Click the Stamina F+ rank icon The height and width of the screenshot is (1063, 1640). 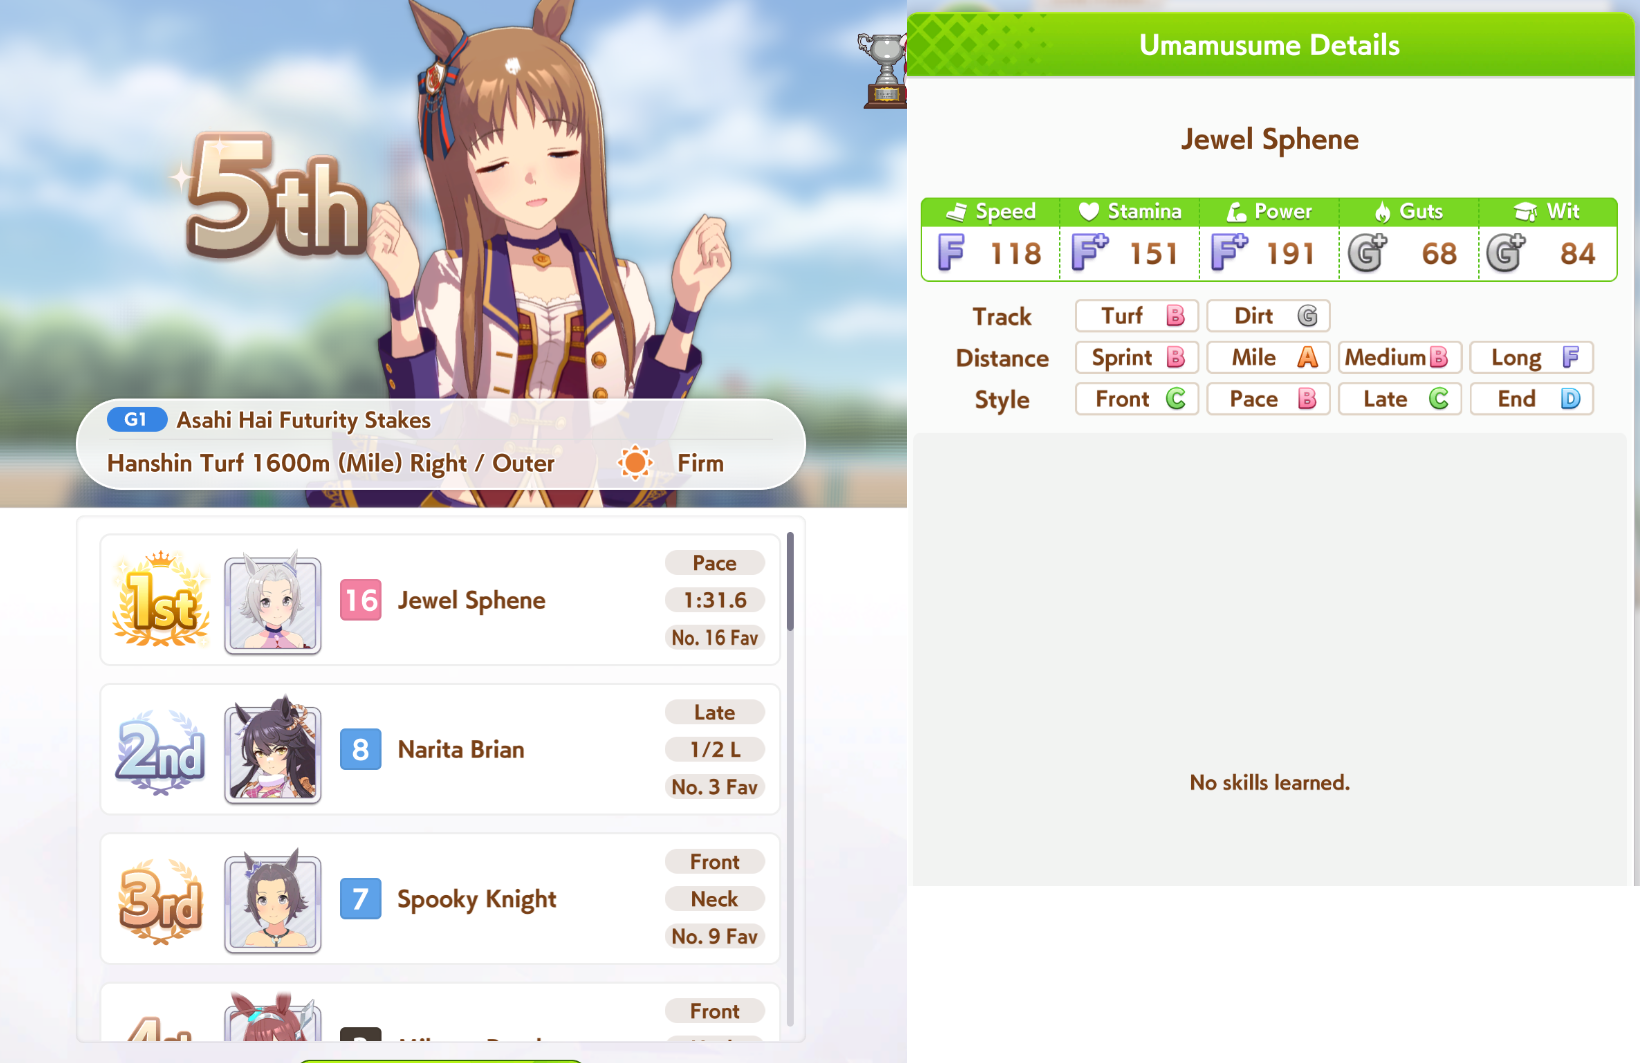(1089, 253)
